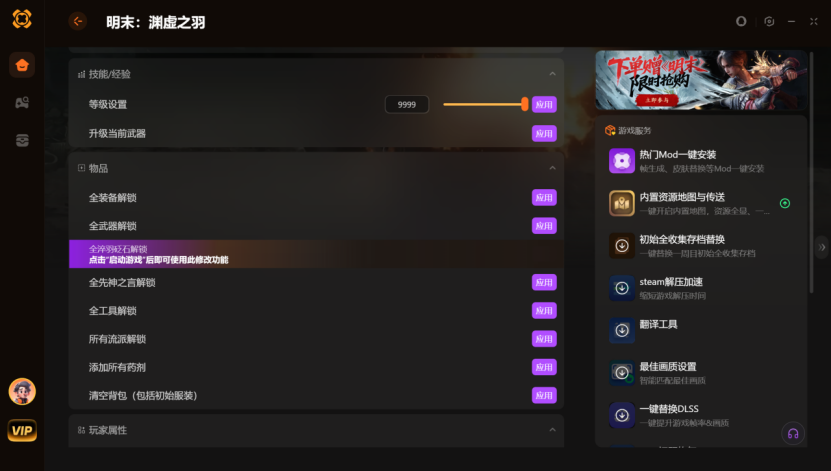Open the settings icon in title bar
This screenshot has height=471, width=831.
(769, 21)
